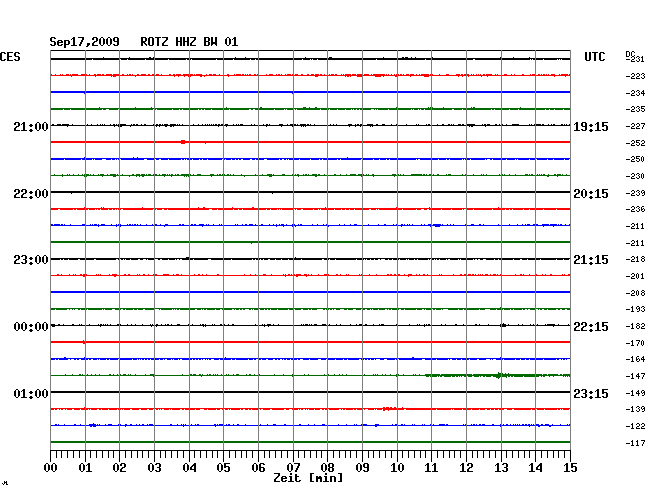The height and width of the screenshot is (494, 650).
Task: Click minute tick label 06 on time axis
Action: 258,468
